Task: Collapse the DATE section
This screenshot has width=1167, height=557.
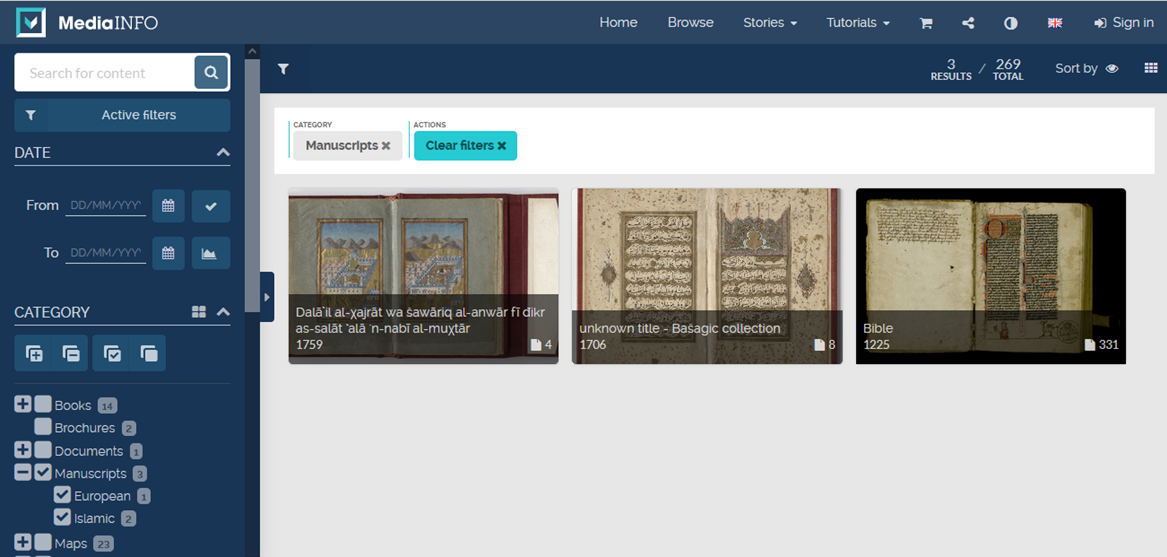Action: pyautogui.click(x=223, y=152)
